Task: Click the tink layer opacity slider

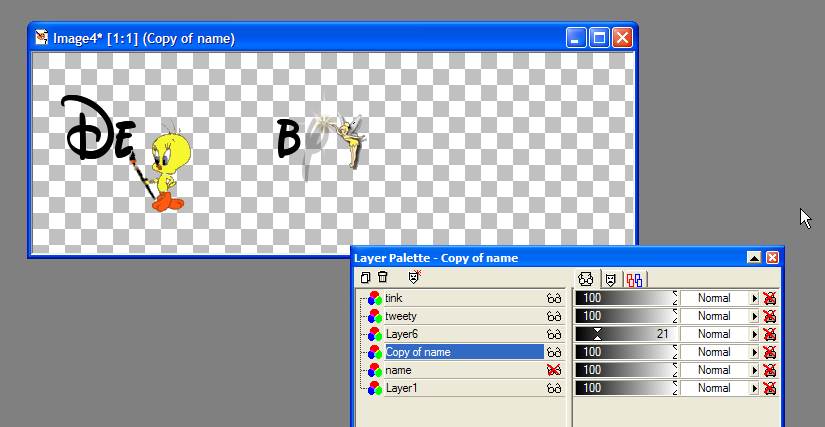Action: tap(627, 298)
